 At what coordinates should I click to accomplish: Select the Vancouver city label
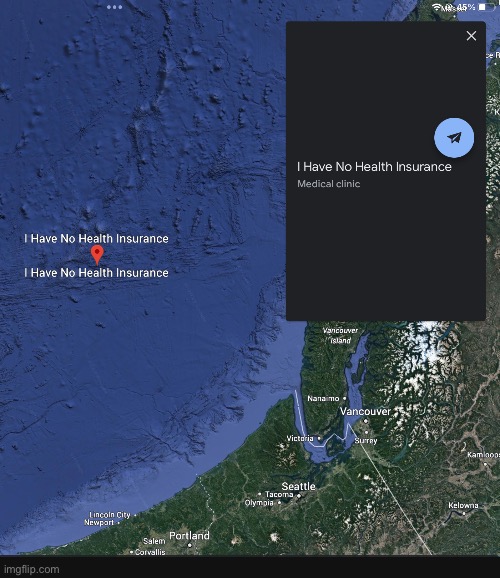(x=365, y=411)
